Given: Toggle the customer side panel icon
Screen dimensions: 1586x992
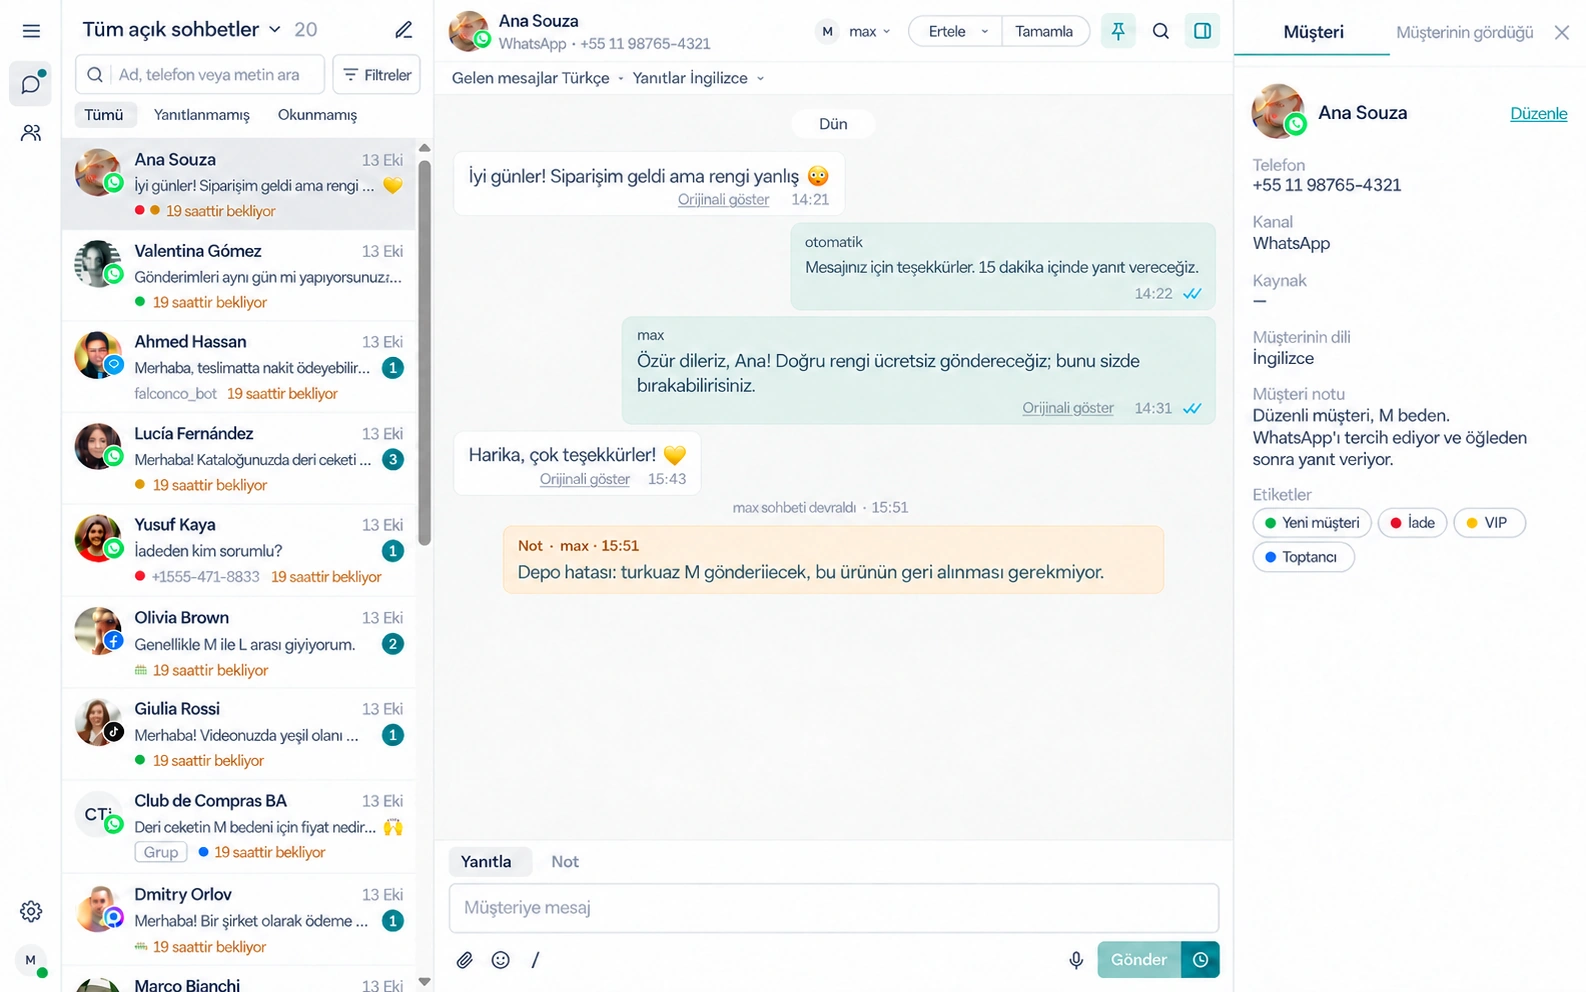Looking at the screenshot, I should tap(1203, 31).
